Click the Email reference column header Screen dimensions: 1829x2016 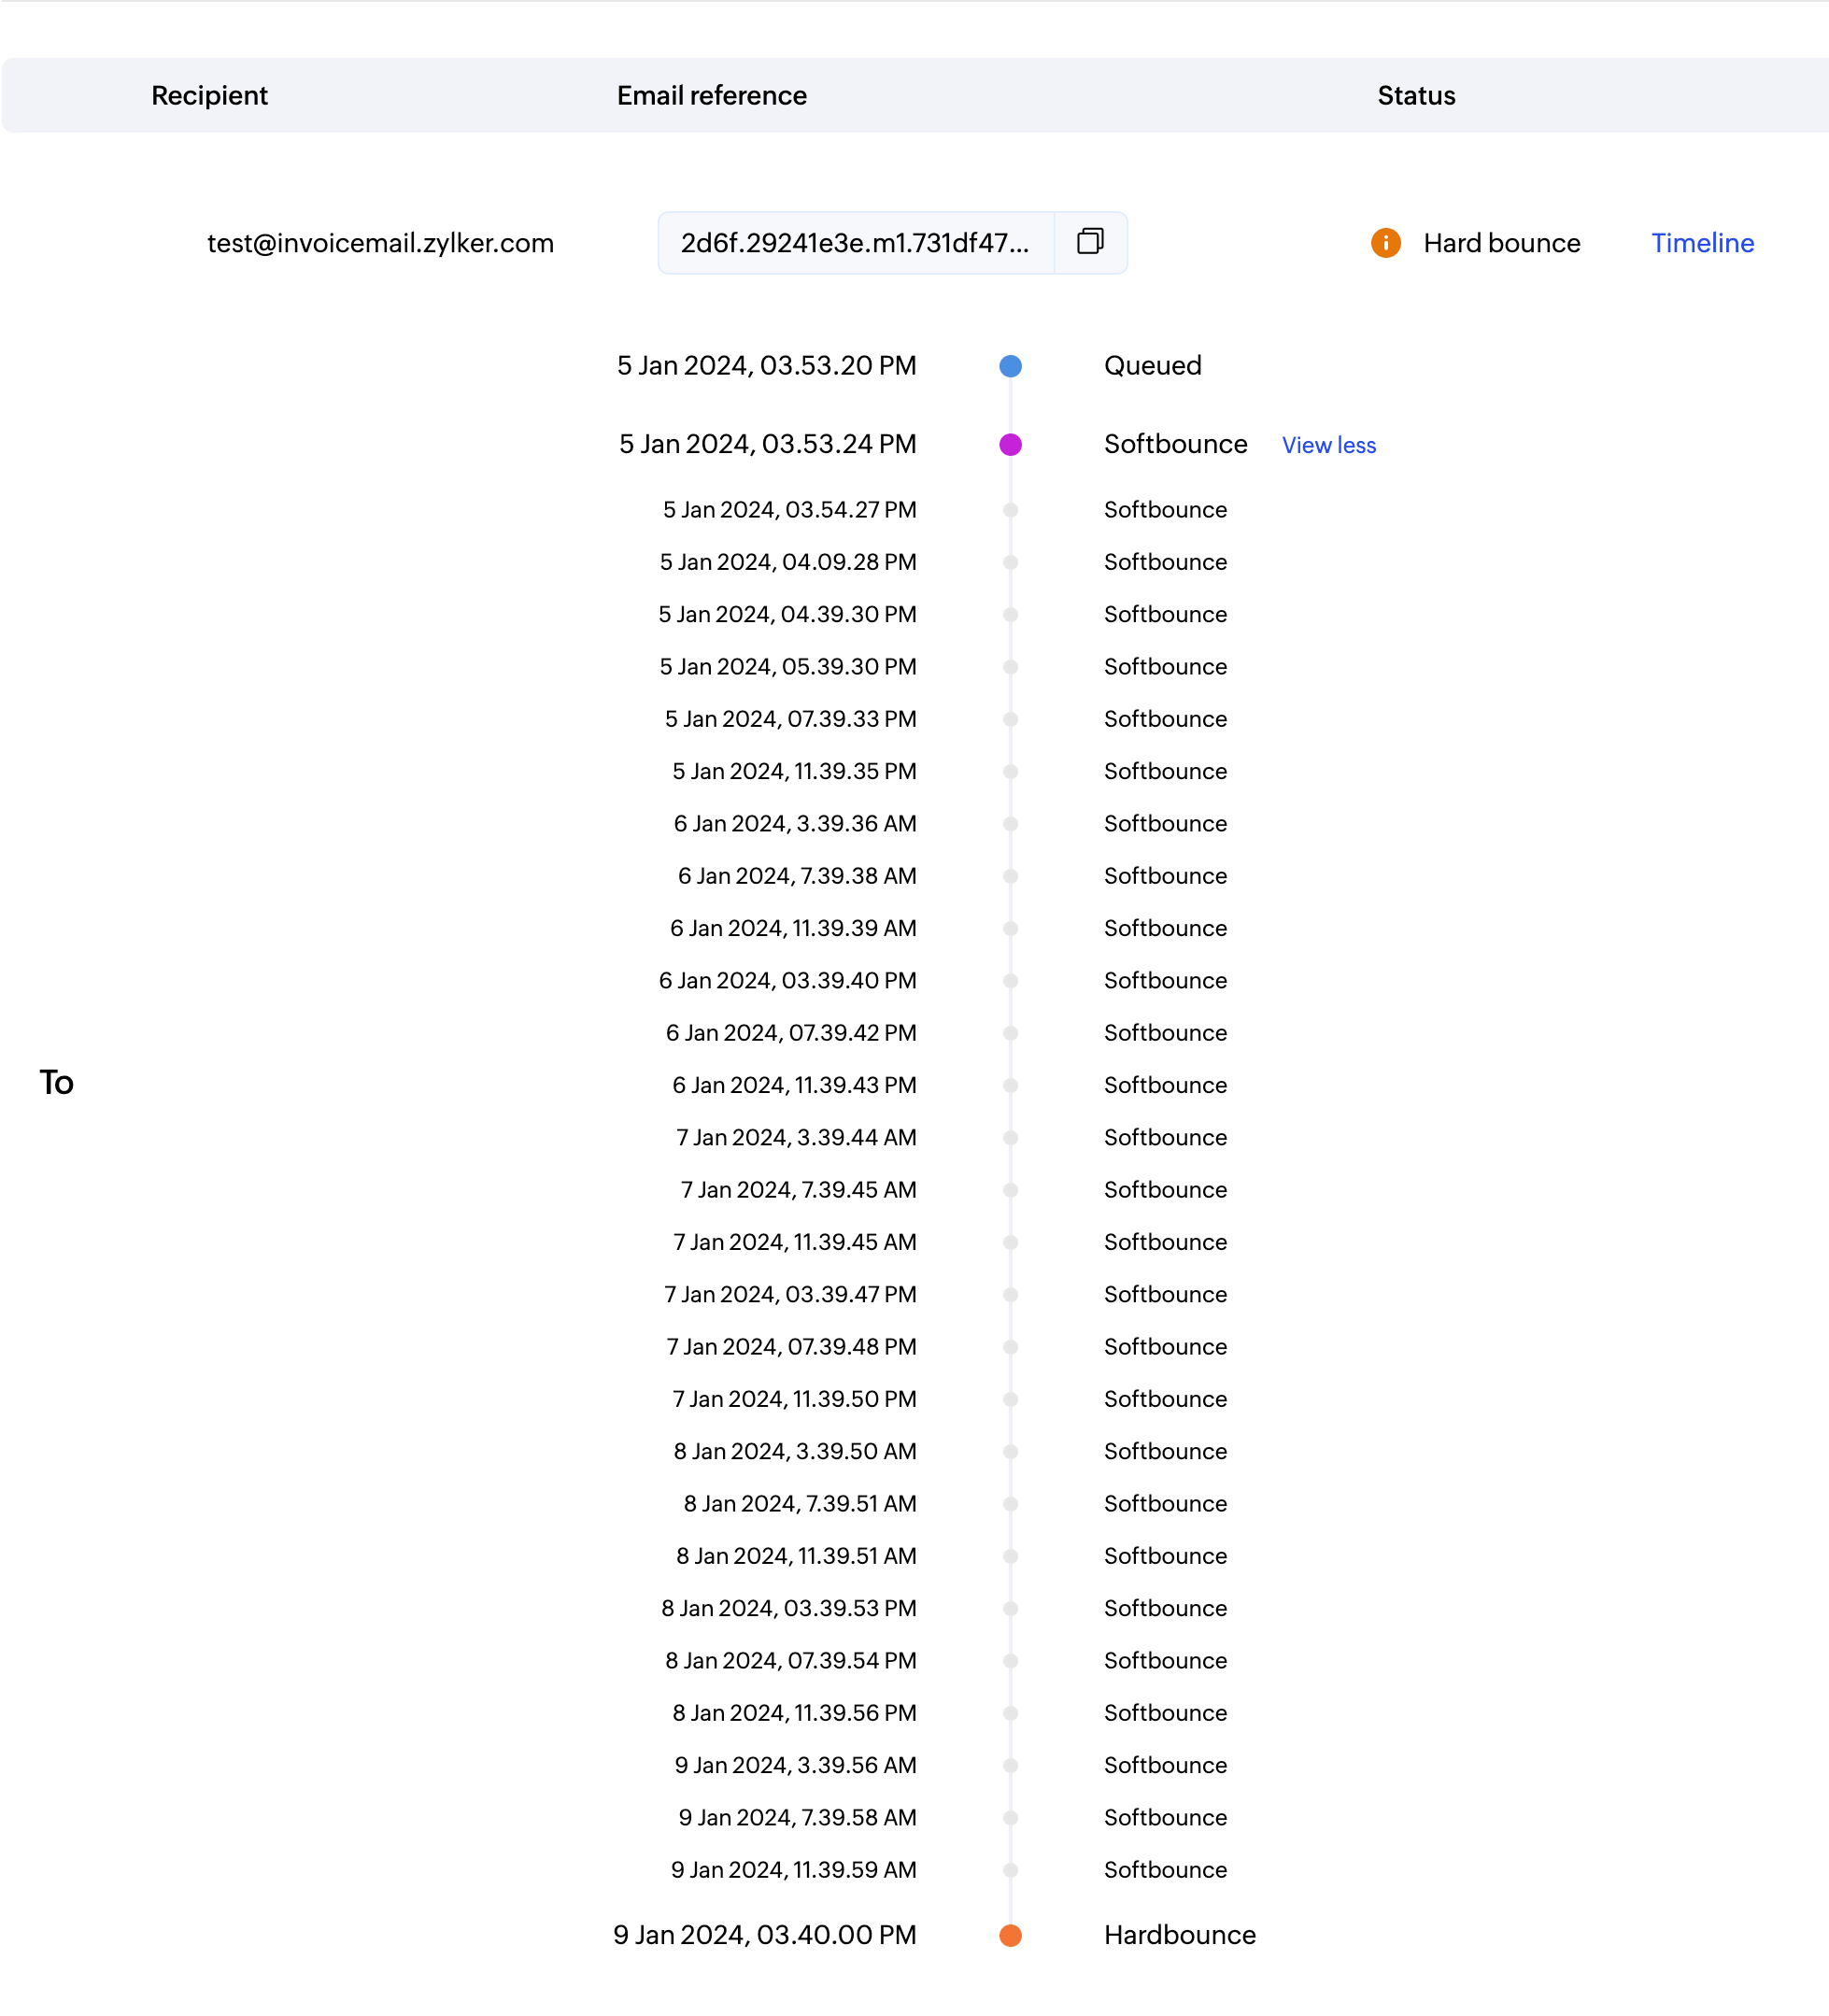pyautogui.click(x=711, y=96)
